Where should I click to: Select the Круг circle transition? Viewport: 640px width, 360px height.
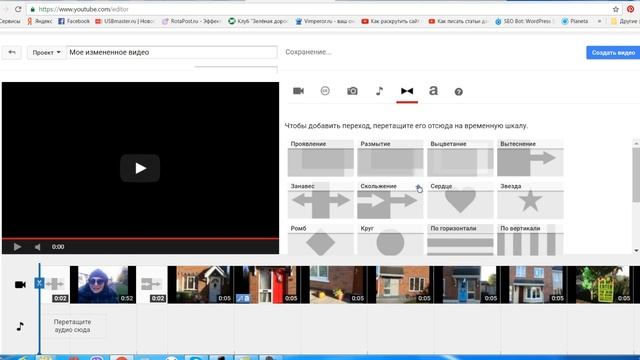pos(390,240)
